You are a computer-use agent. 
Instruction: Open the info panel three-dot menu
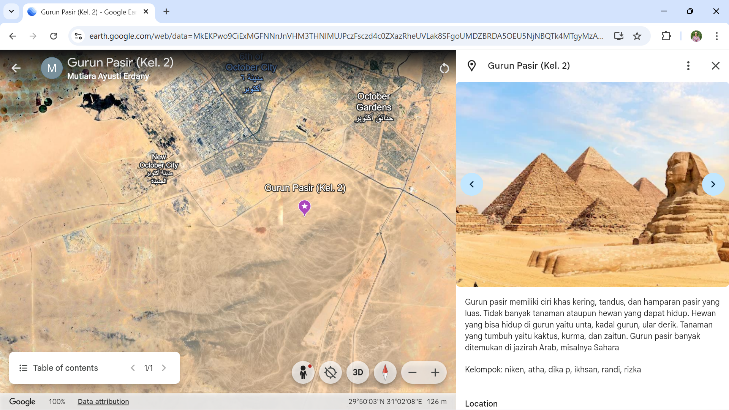[x=688, y=66]
